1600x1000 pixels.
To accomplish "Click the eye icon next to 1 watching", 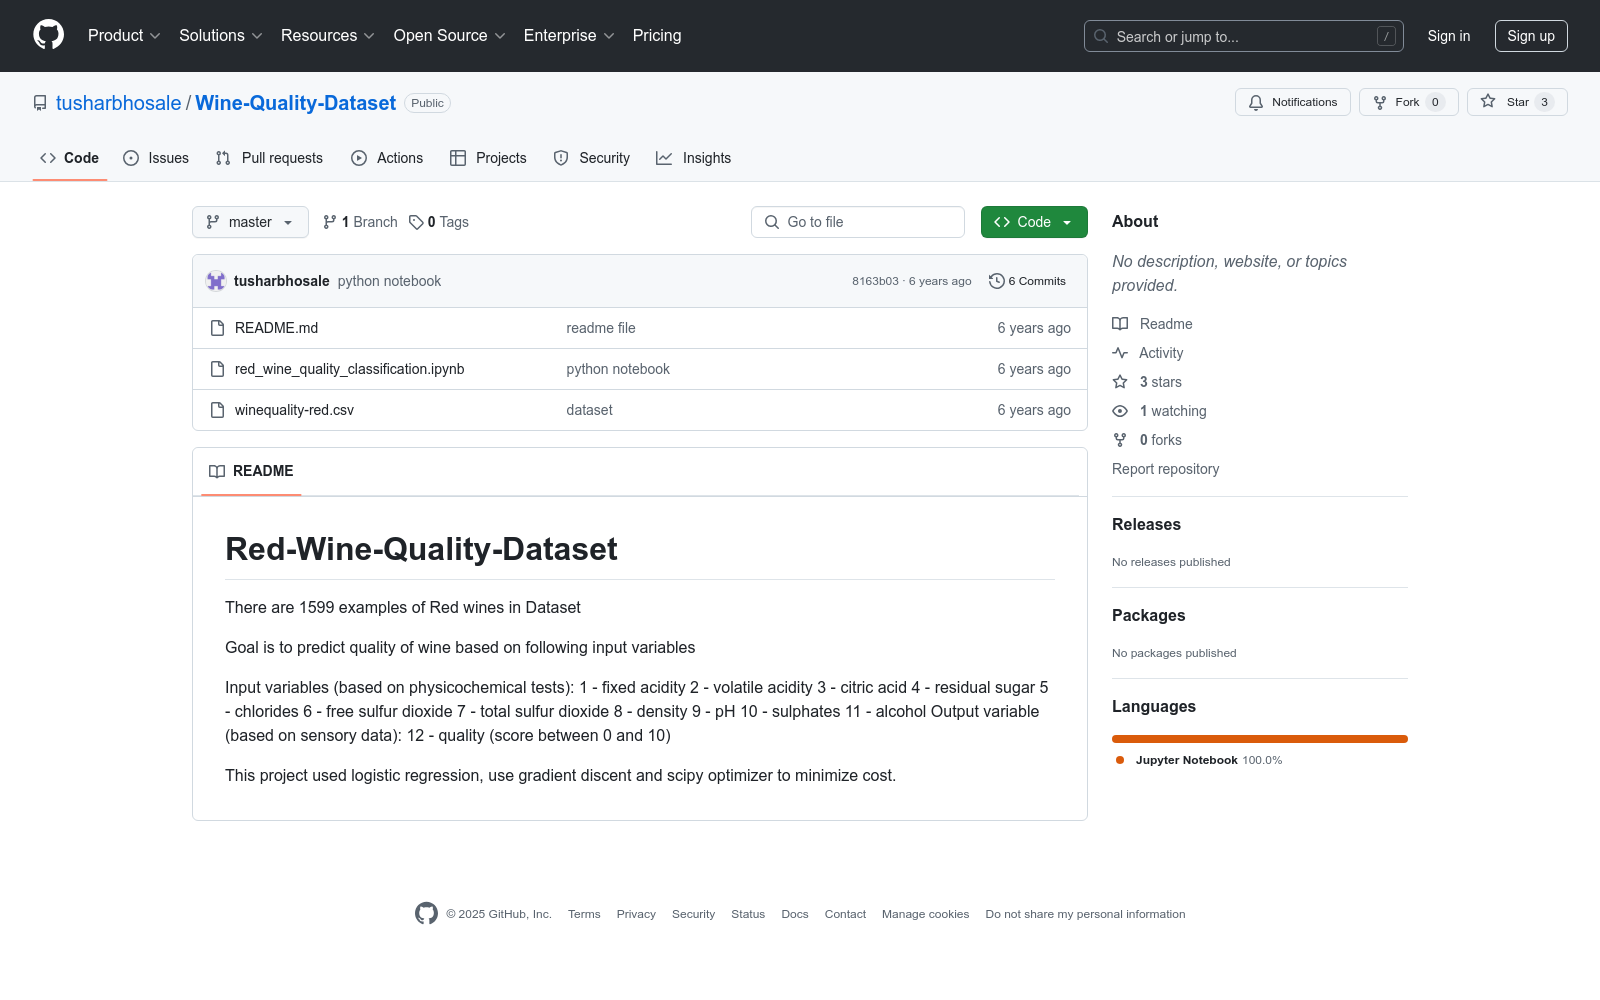I will 1120,411.
